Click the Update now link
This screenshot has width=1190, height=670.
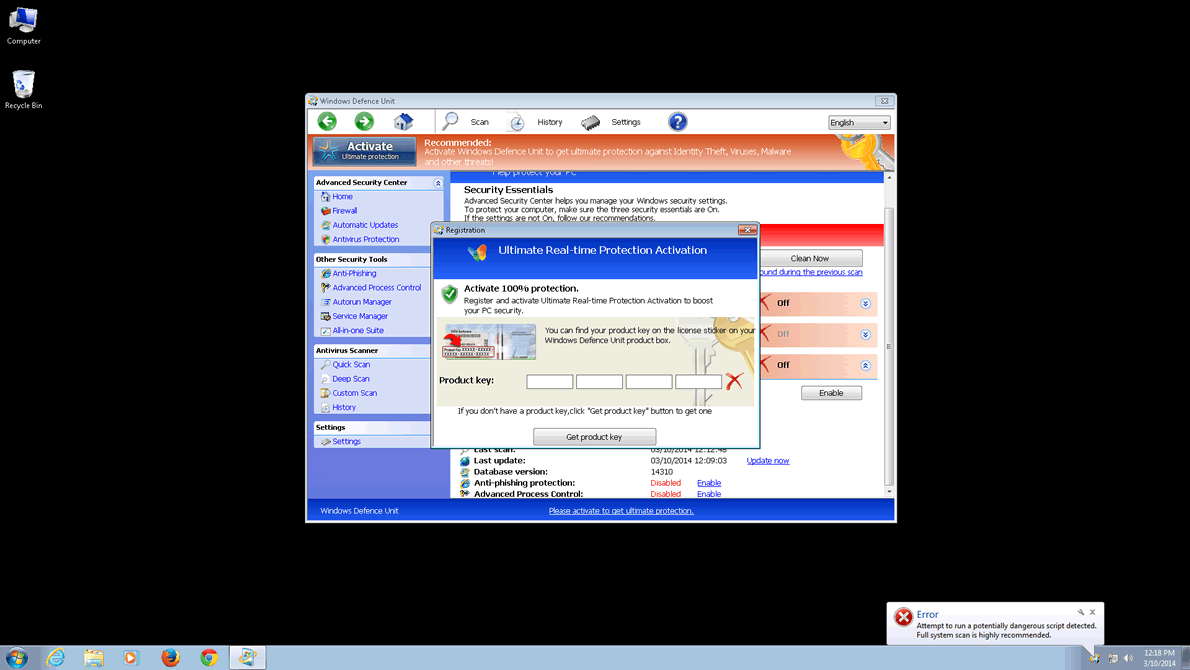767,461
